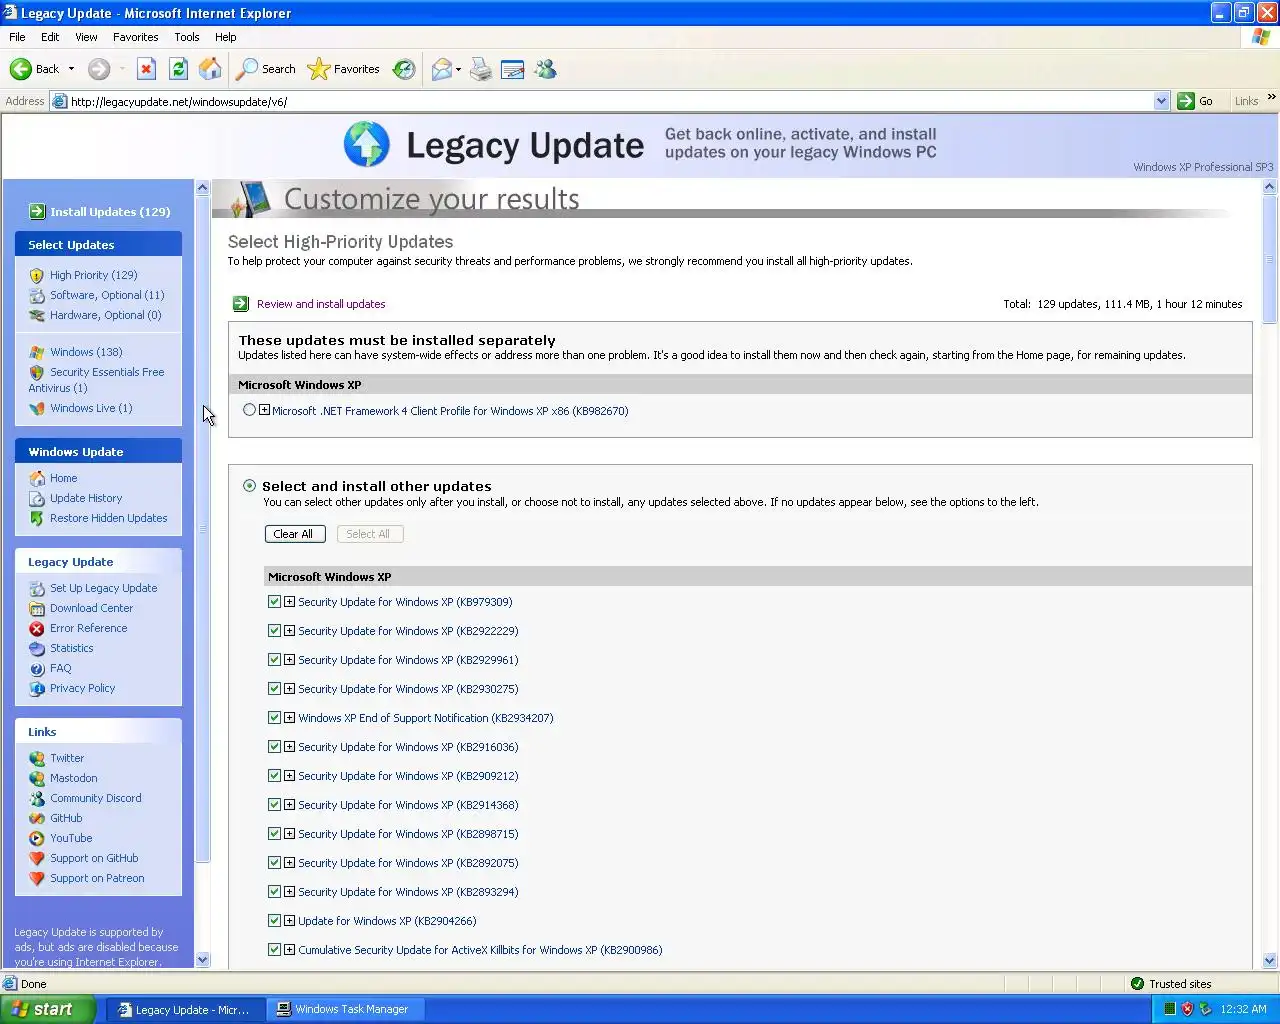Expand details for KB2898715 update
The image size is (1280, 1024).
(289, 834)
